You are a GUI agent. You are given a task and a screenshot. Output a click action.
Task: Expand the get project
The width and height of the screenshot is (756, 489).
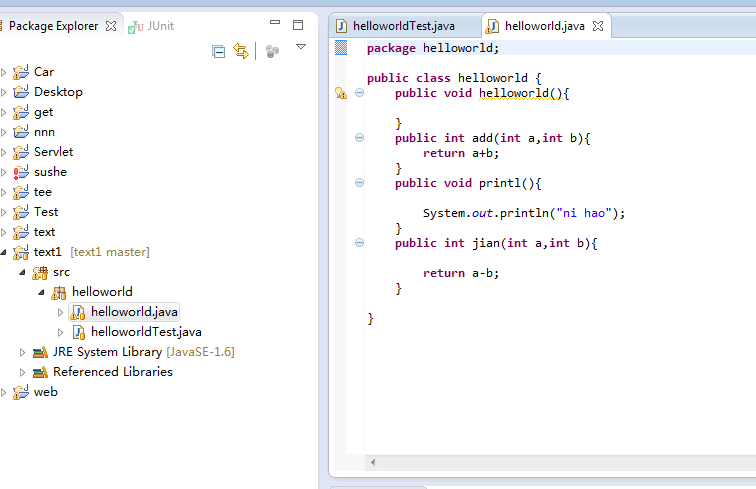(x=4, y=112)
